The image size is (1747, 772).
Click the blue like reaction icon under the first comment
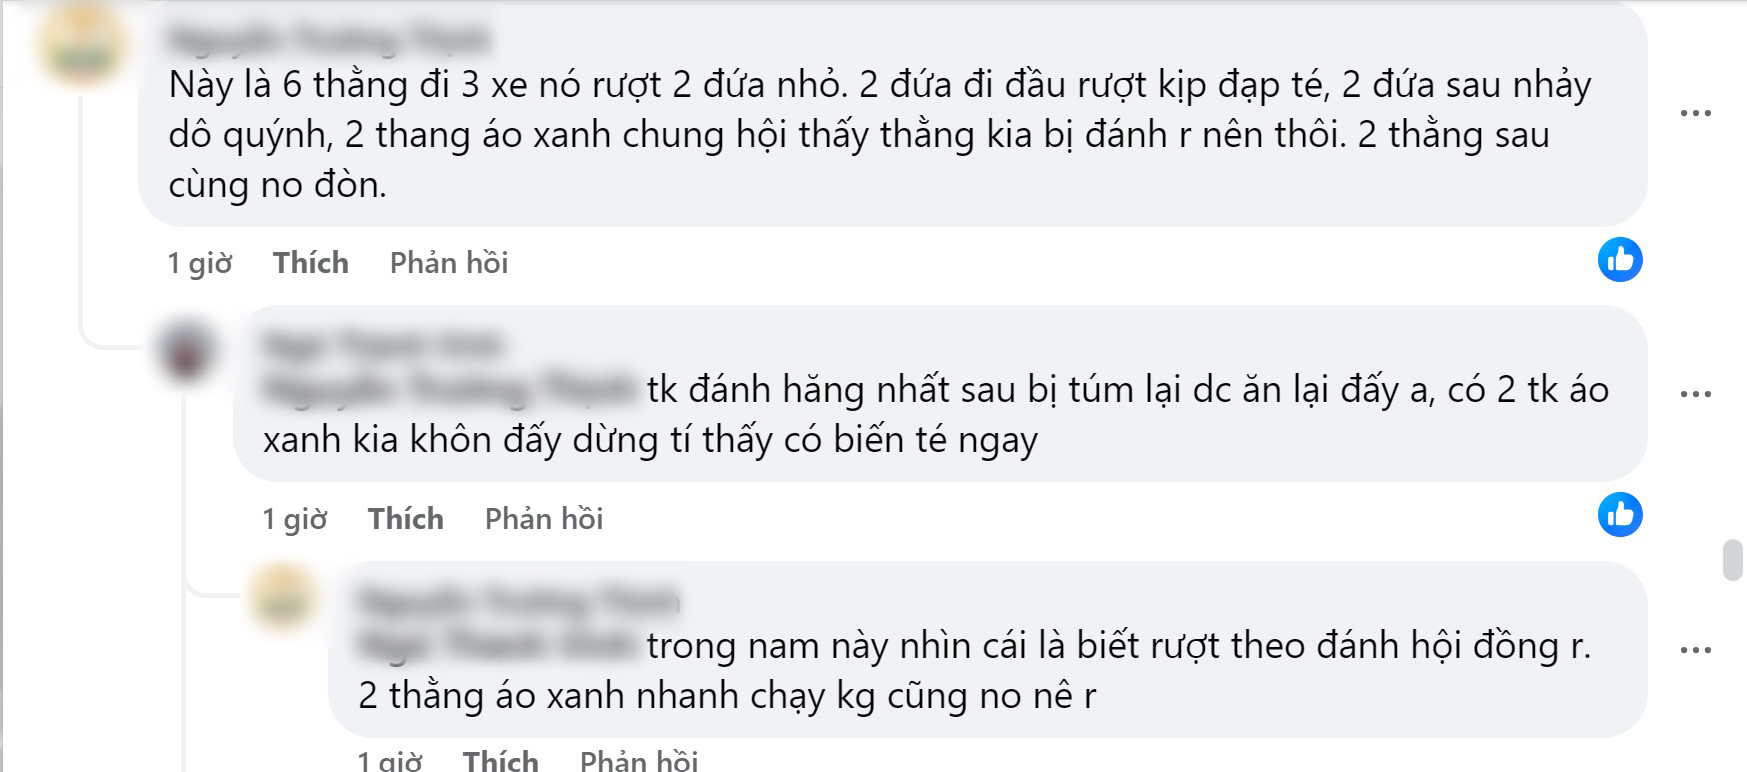click(1620, 260)
